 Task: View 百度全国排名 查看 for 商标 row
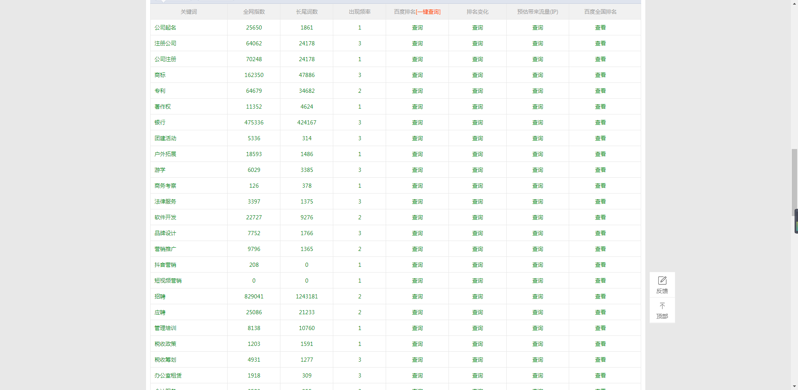[601, 75]
